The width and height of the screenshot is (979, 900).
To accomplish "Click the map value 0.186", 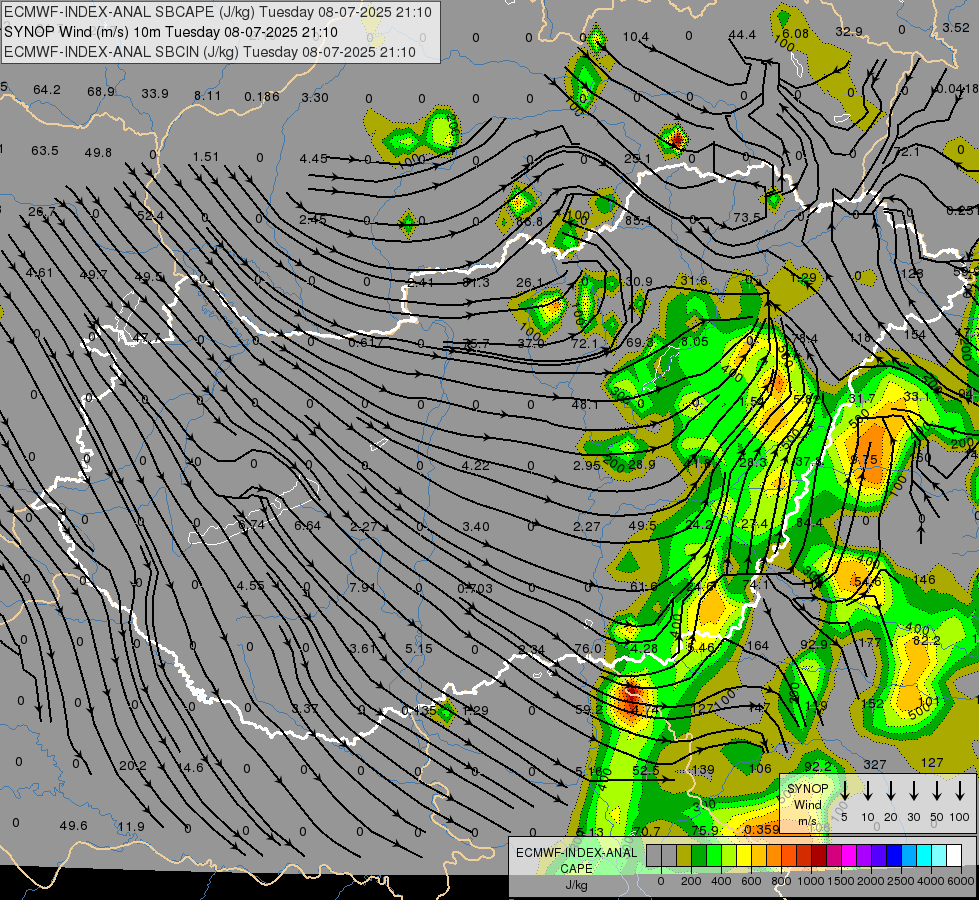I will [x=262, y=96].
